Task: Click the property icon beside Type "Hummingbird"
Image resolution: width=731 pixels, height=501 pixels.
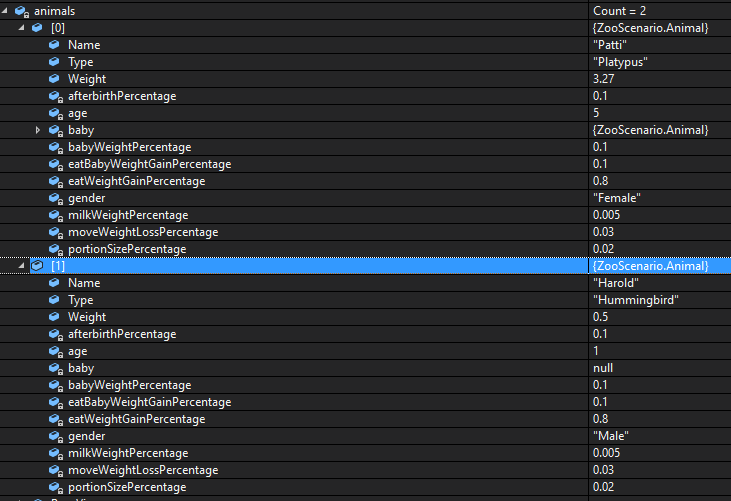Action: click(x=55, y=300)
